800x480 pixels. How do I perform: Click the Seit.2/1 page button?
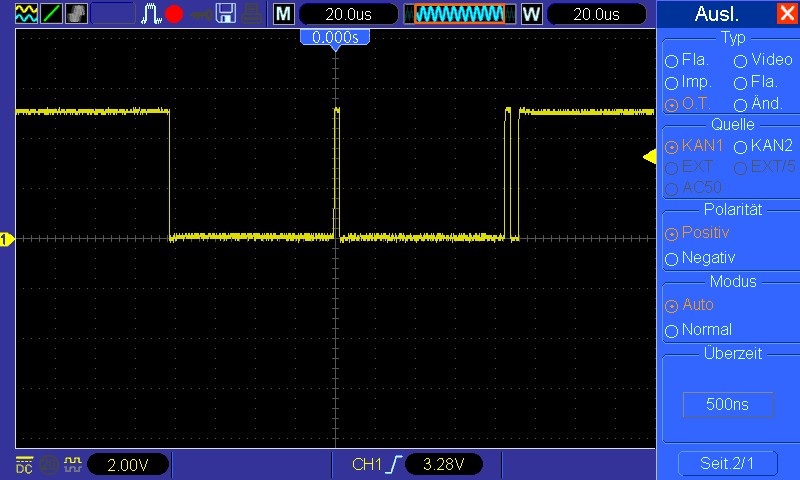pos(727,464)
